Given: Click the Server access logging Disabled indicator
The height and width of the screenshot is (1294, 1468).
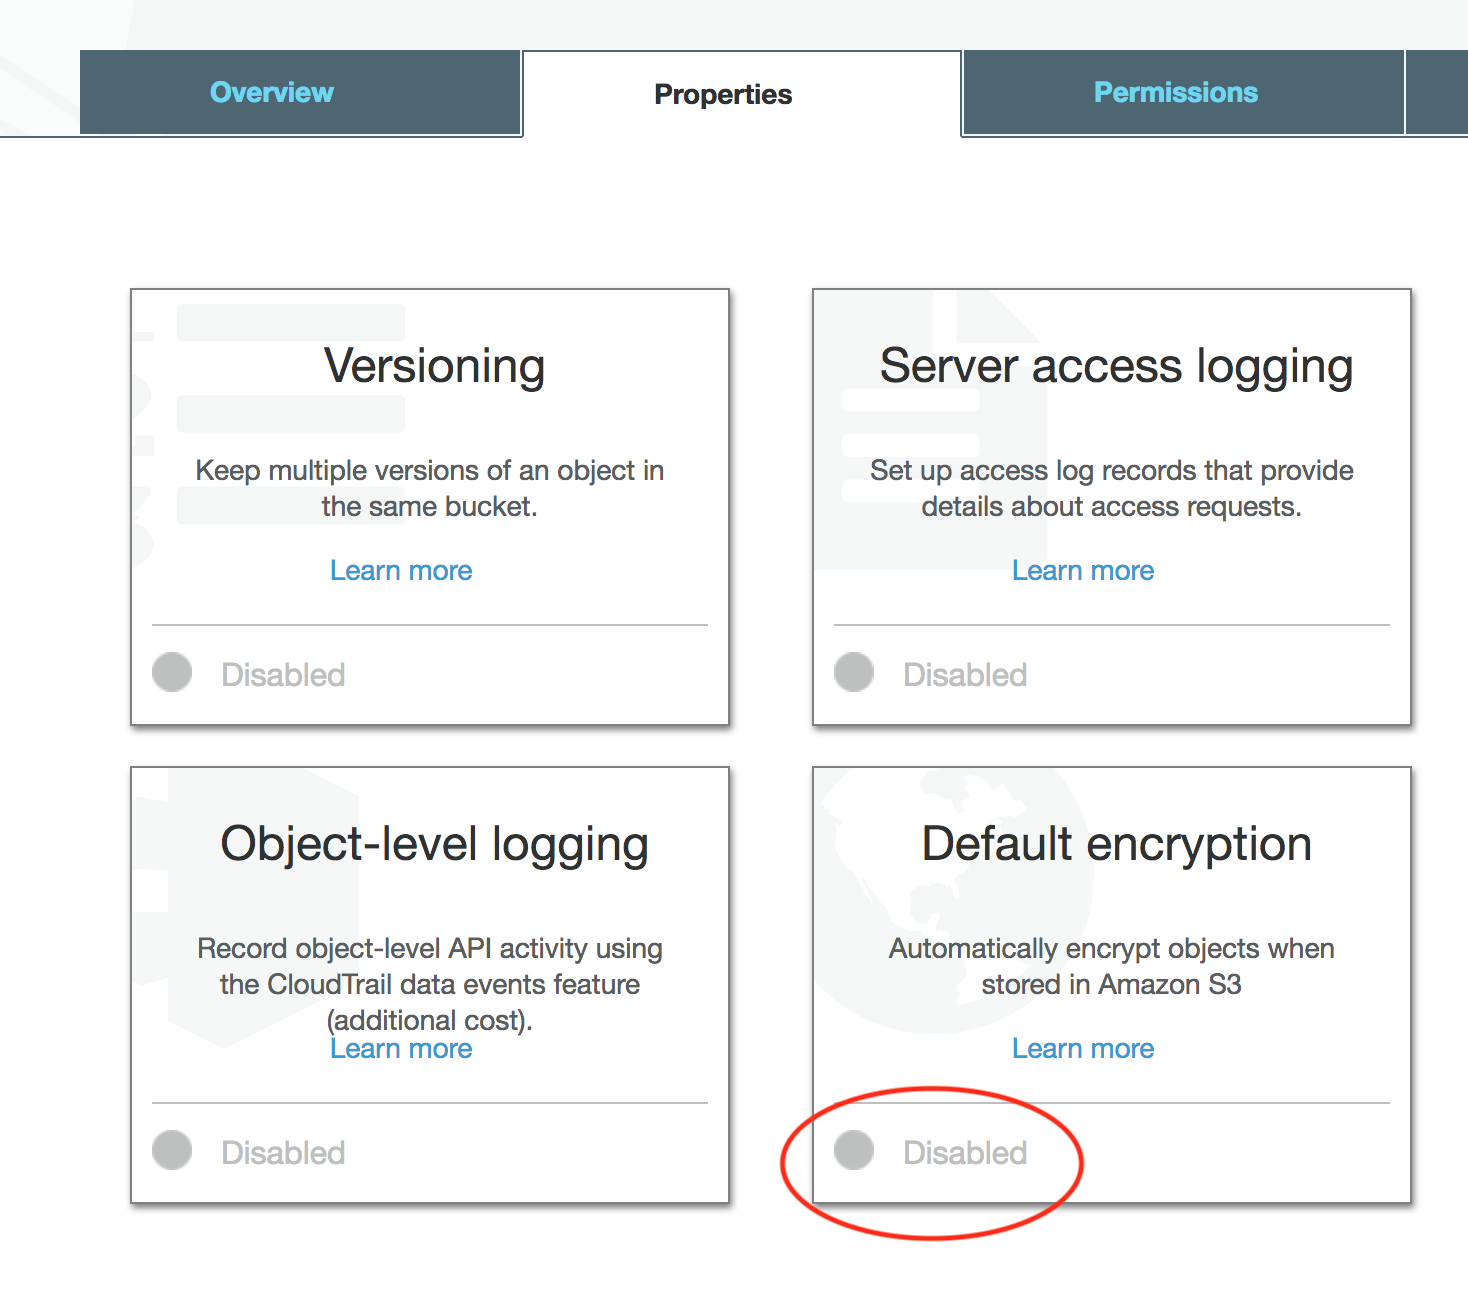Looking at the screenshot, I should (854, 673).
